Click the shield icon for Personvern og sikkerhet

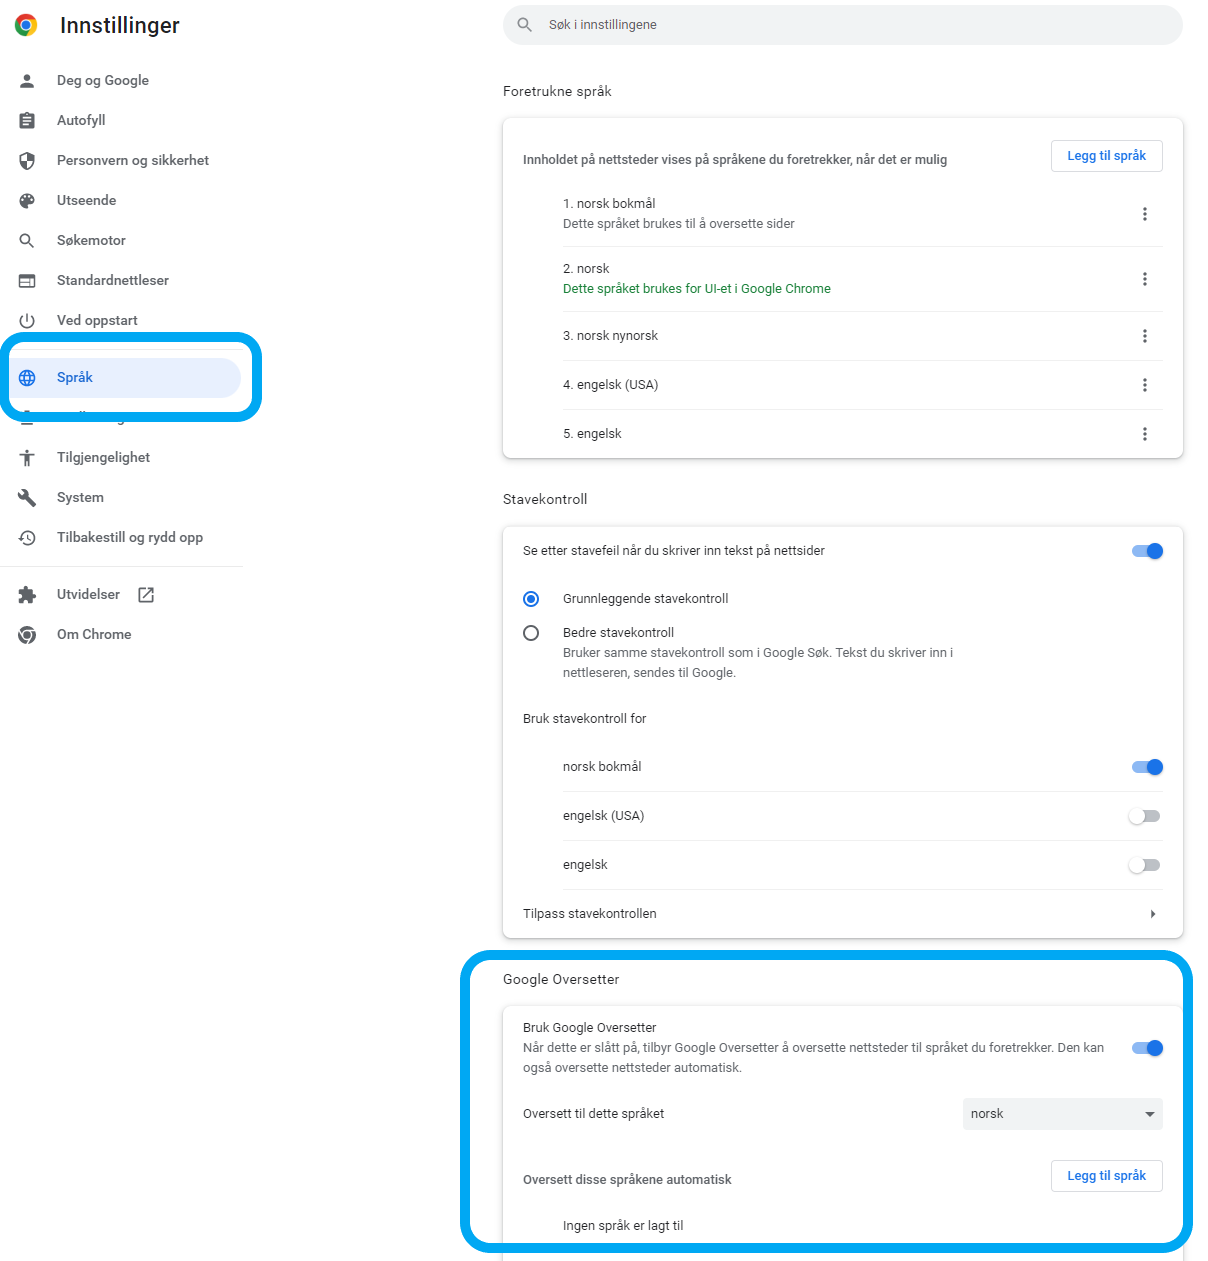[27, 161]
